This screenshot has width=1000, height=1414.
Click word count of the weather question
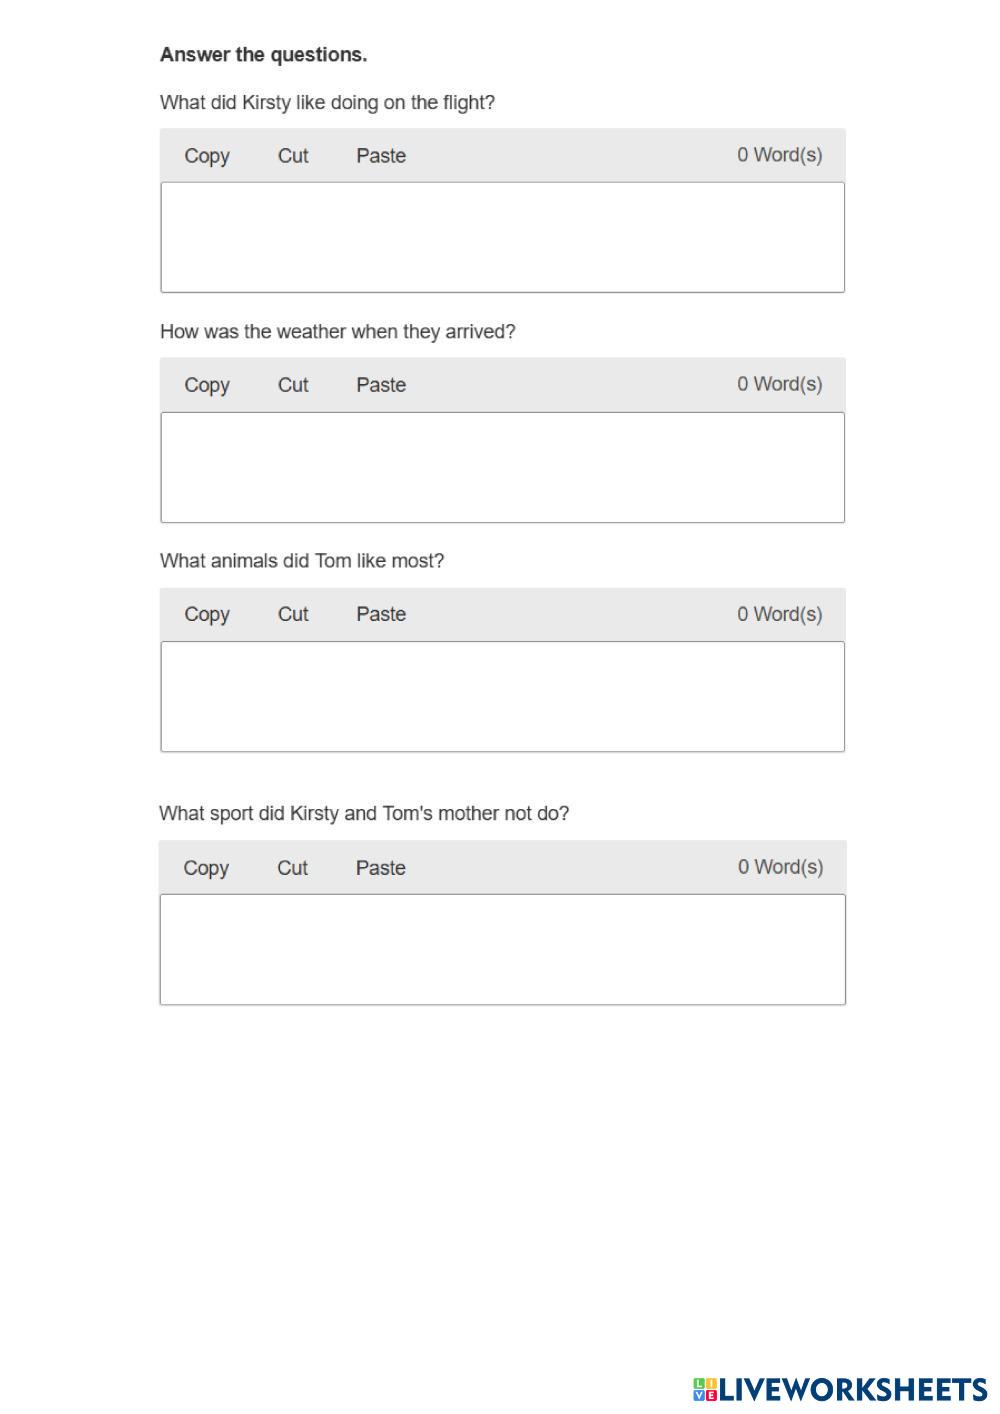tap(780, 384)
